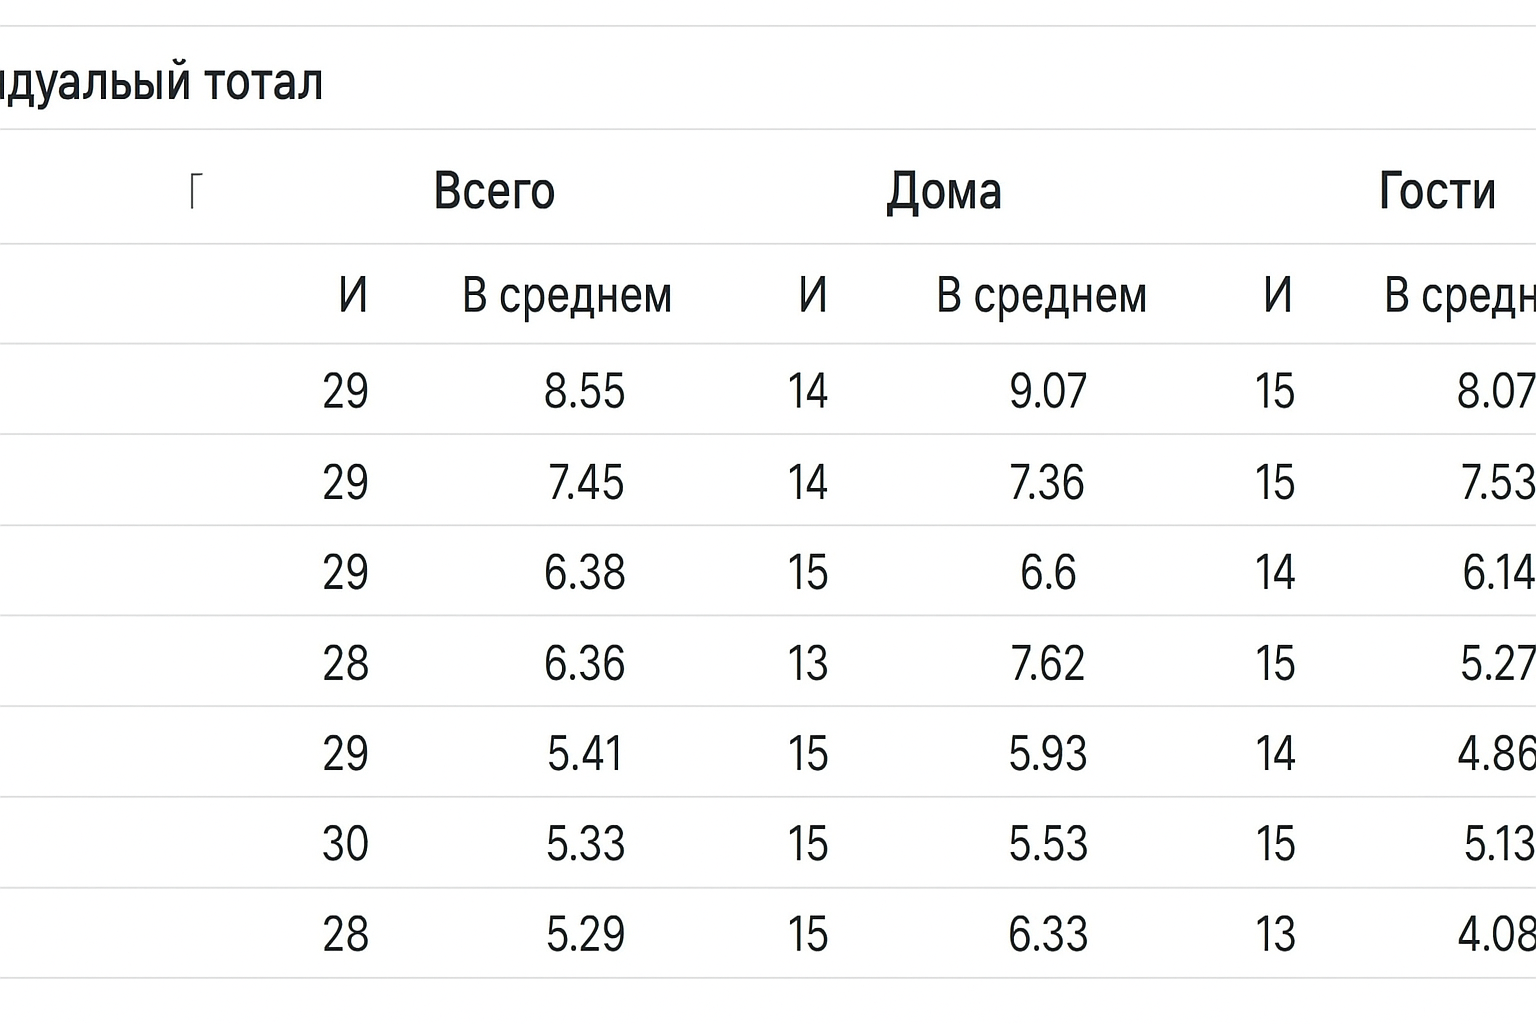Screen dimensions: 1536x1024
Task: Click the 7.45 value in Всего
Action: click(x=585, y=483)
